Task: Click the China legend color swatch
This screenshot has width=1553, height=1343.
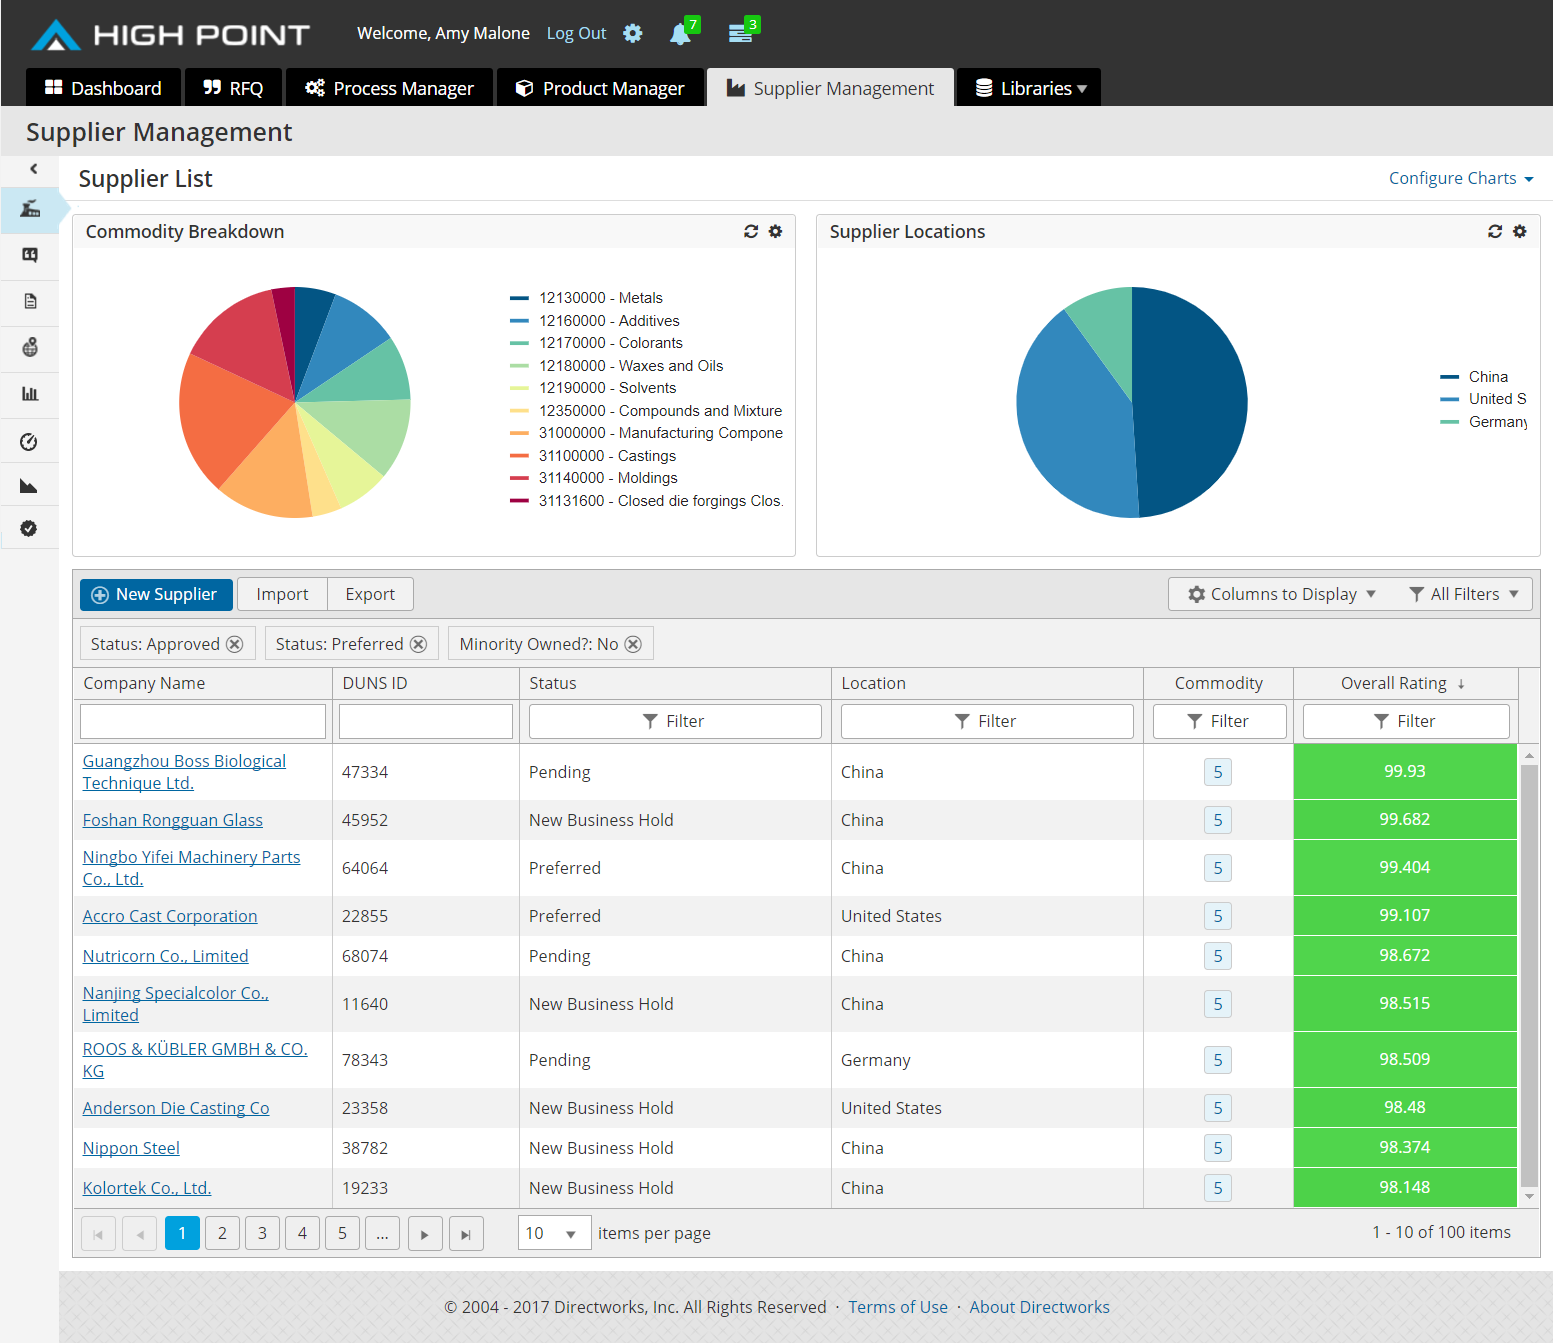Action: point(1449,377)
